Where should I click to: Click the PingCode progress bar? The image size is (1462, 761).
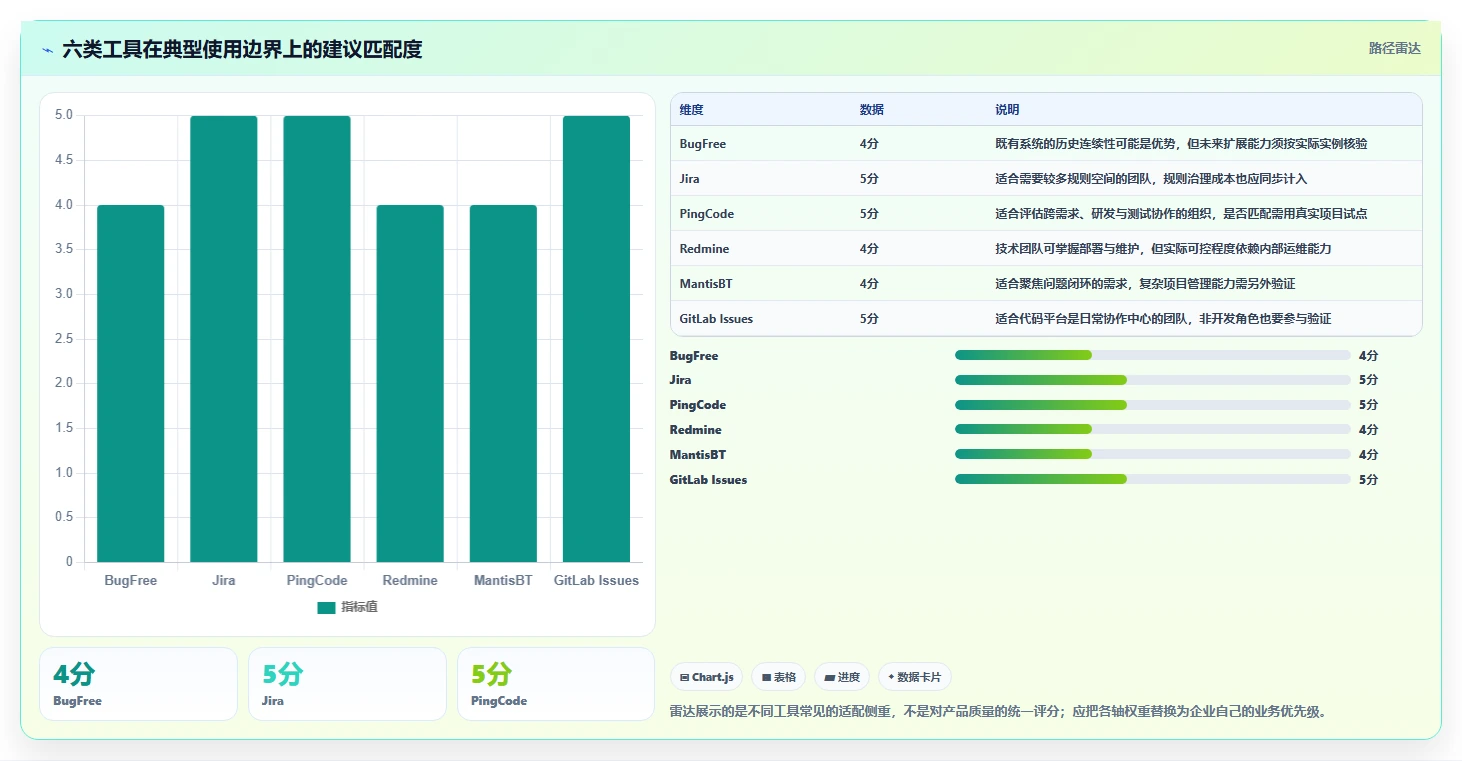pyautogui.click(x=1153, y=405)
